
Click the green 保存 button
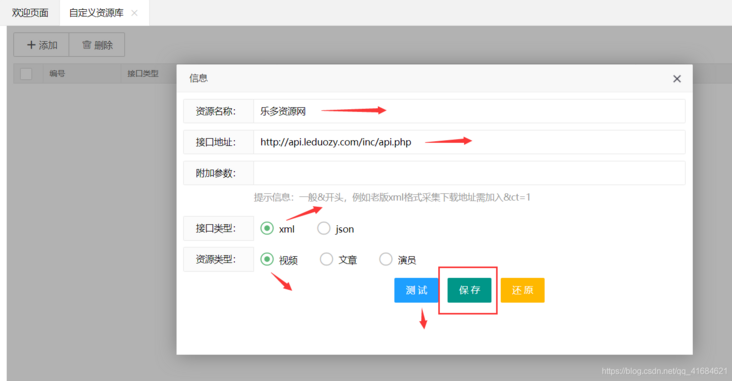469,290
